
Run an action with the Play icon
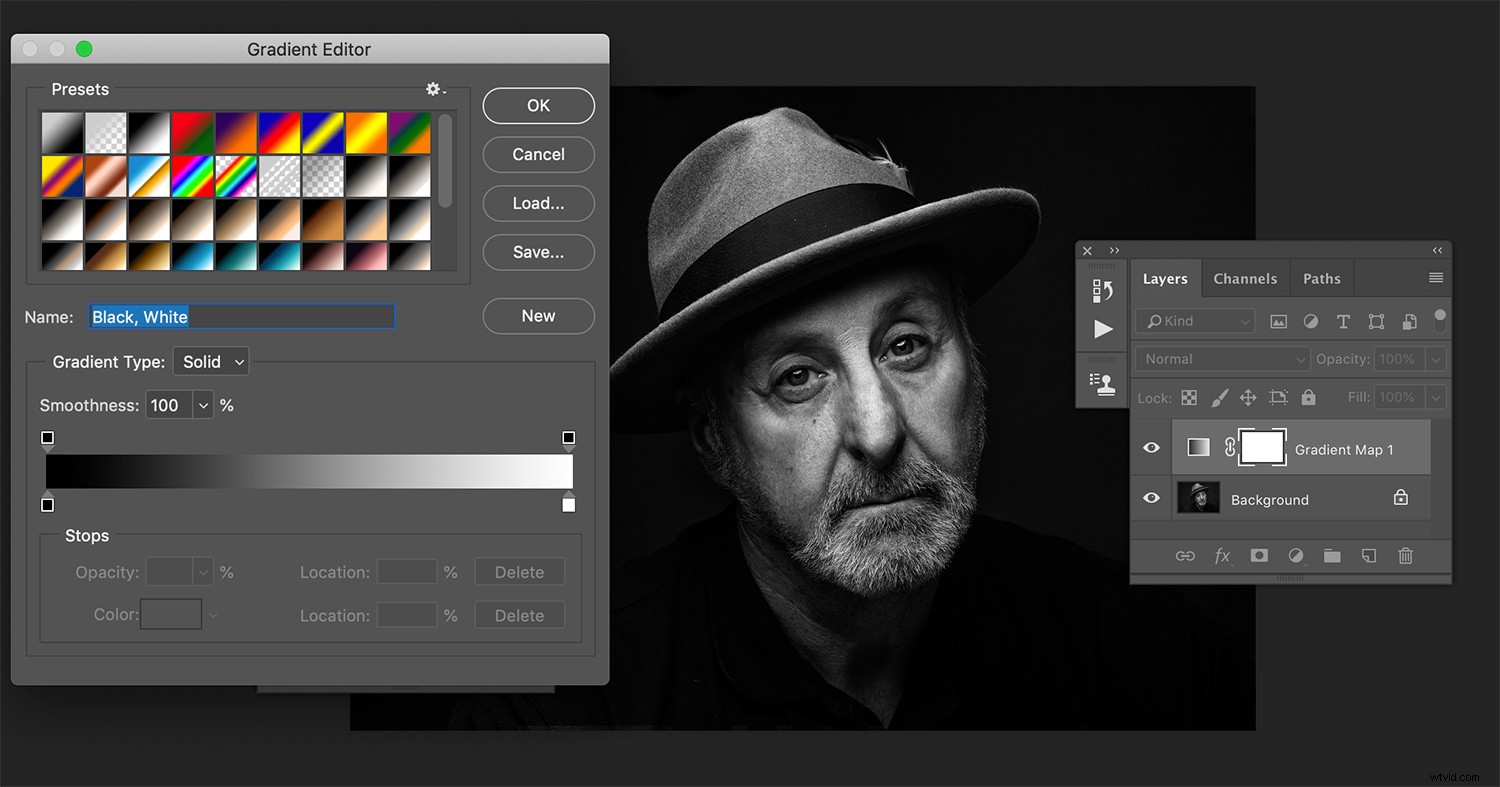tap(1103, 328)
